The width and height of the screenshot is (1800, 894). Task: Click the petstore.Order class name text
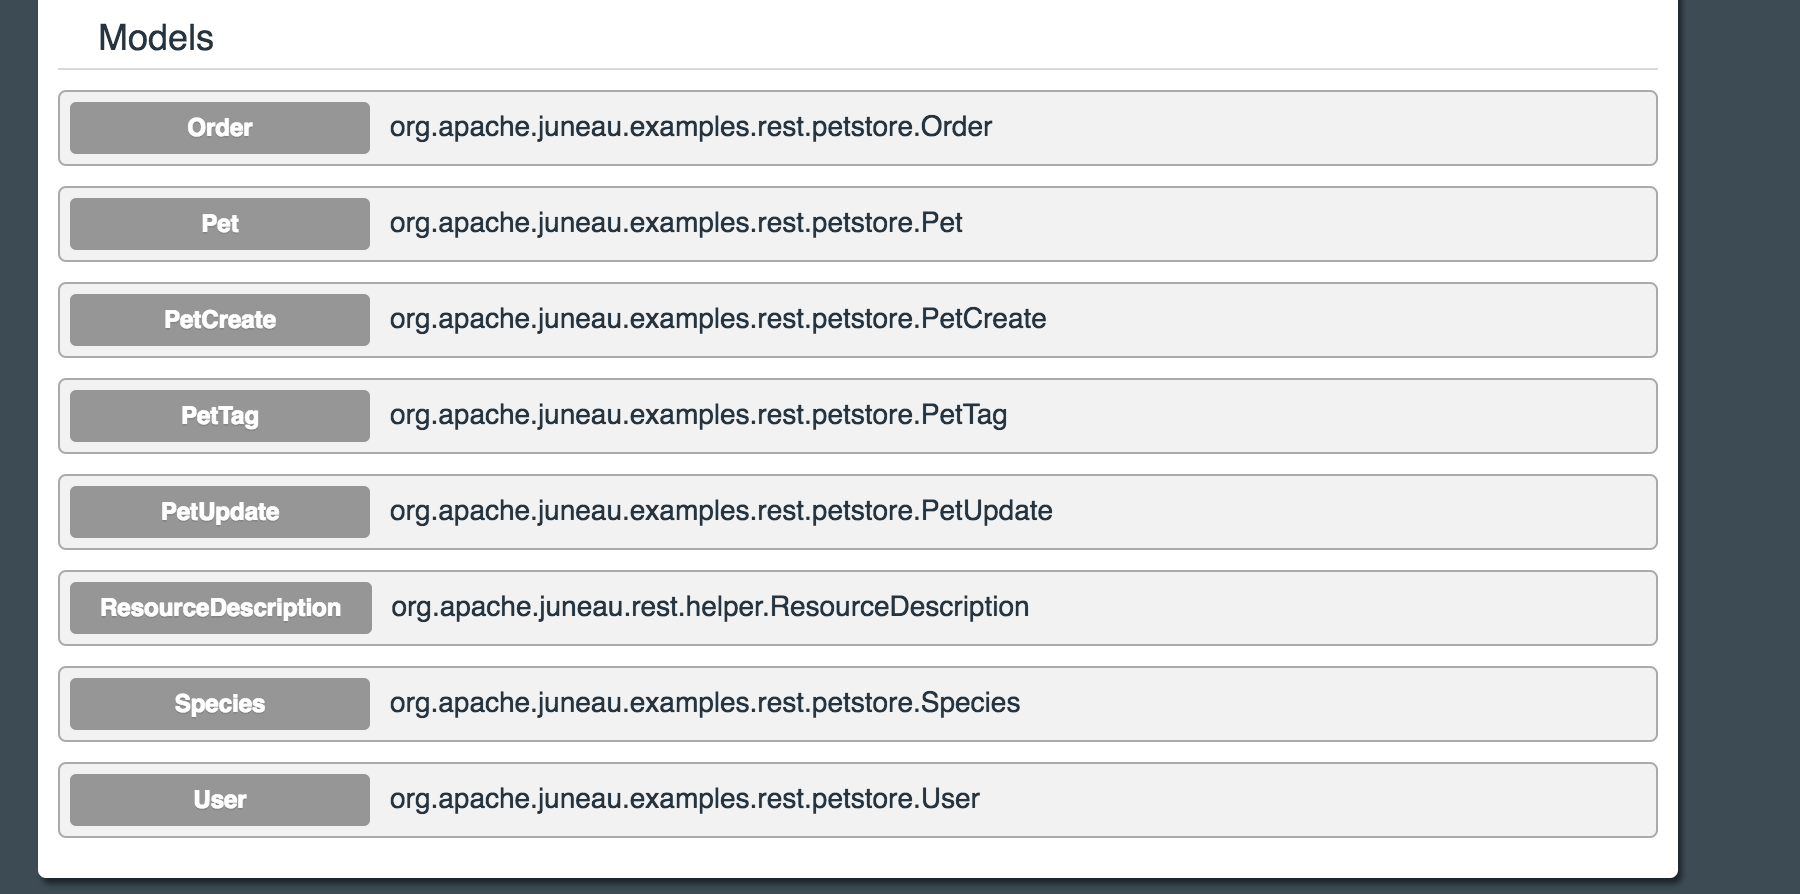(x=690, y=127)
